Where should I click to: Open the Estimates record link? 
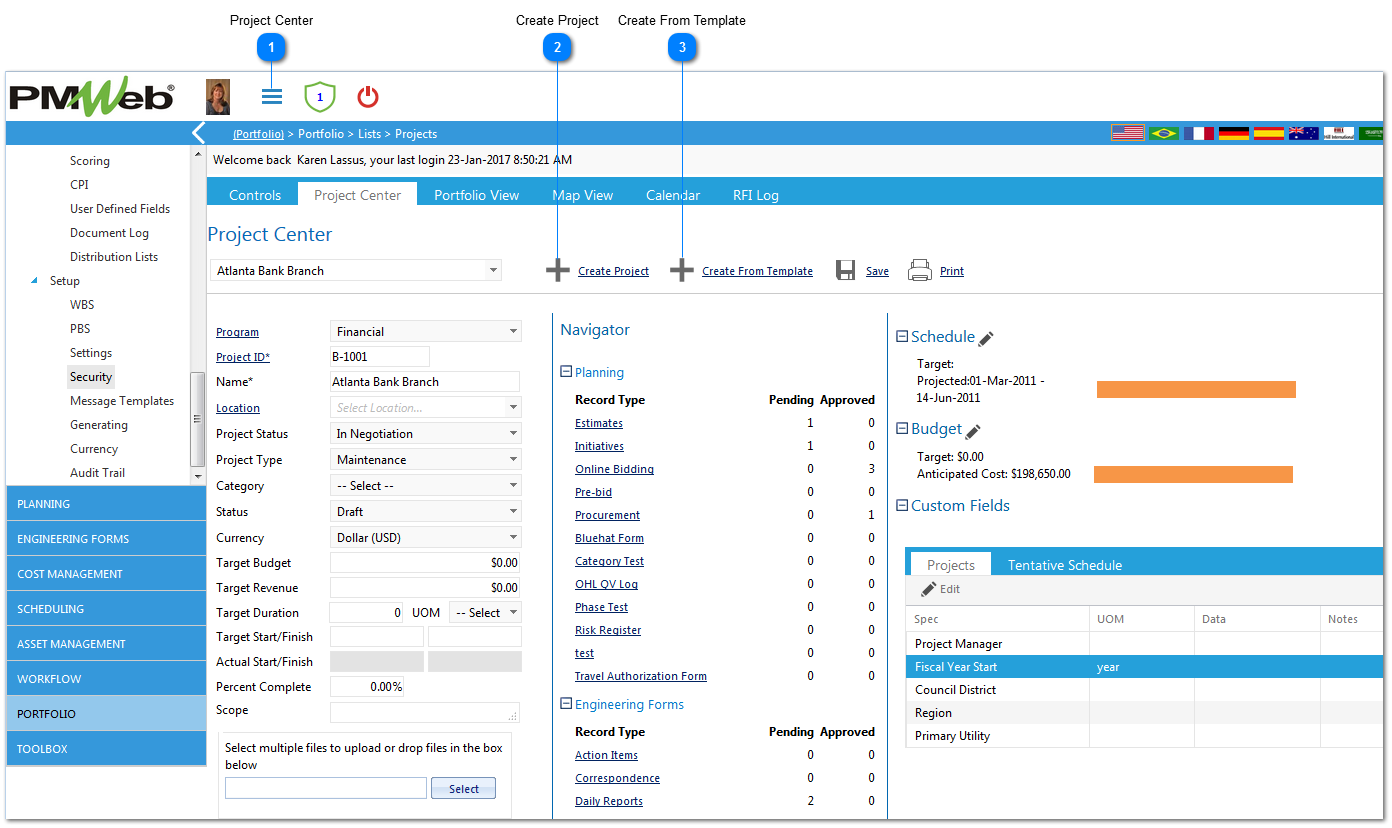tap(599, 423)
